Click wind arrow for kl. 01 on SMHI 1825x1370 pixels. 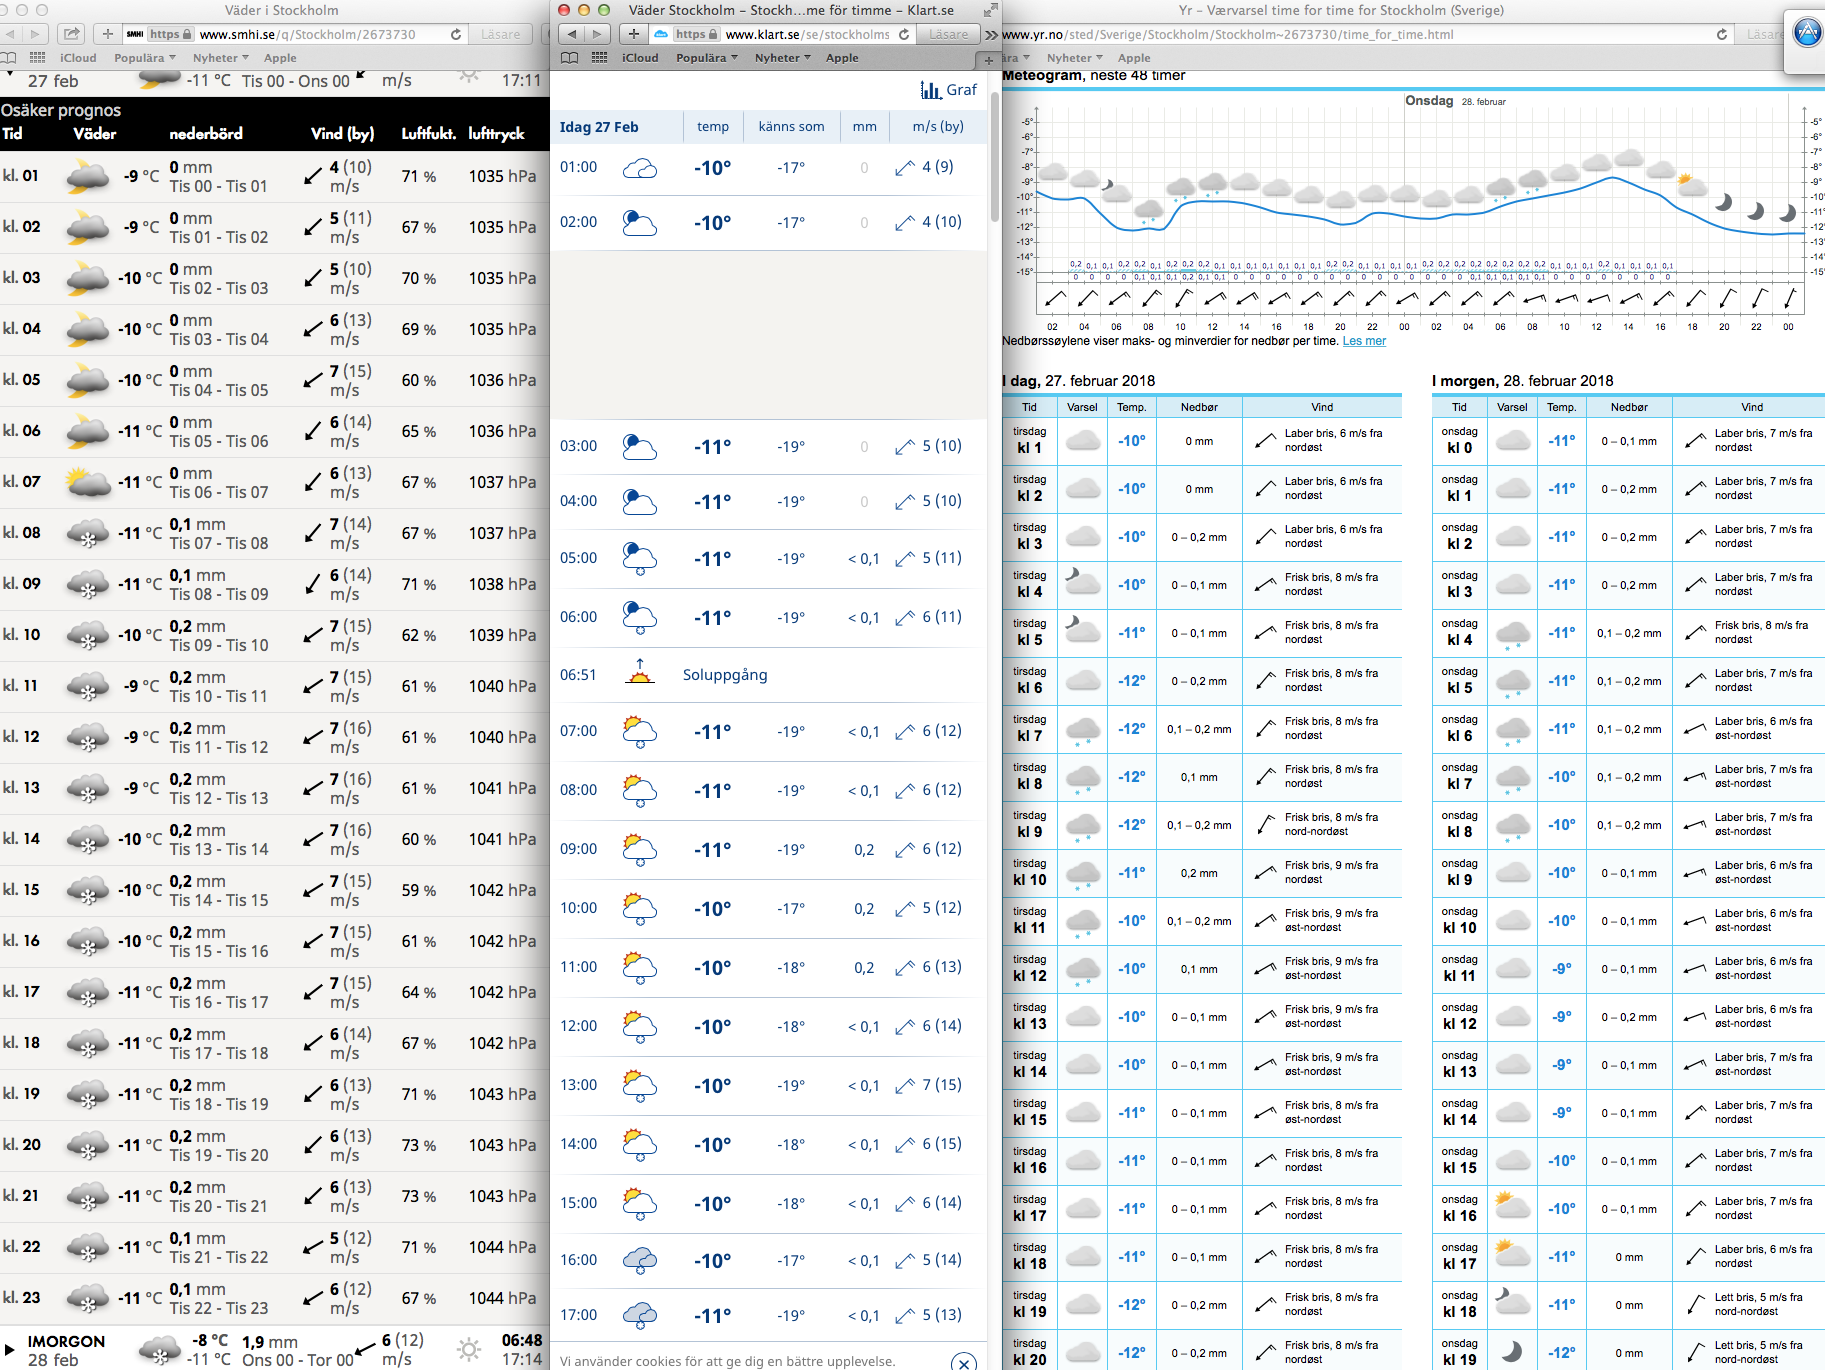[313, 177]
